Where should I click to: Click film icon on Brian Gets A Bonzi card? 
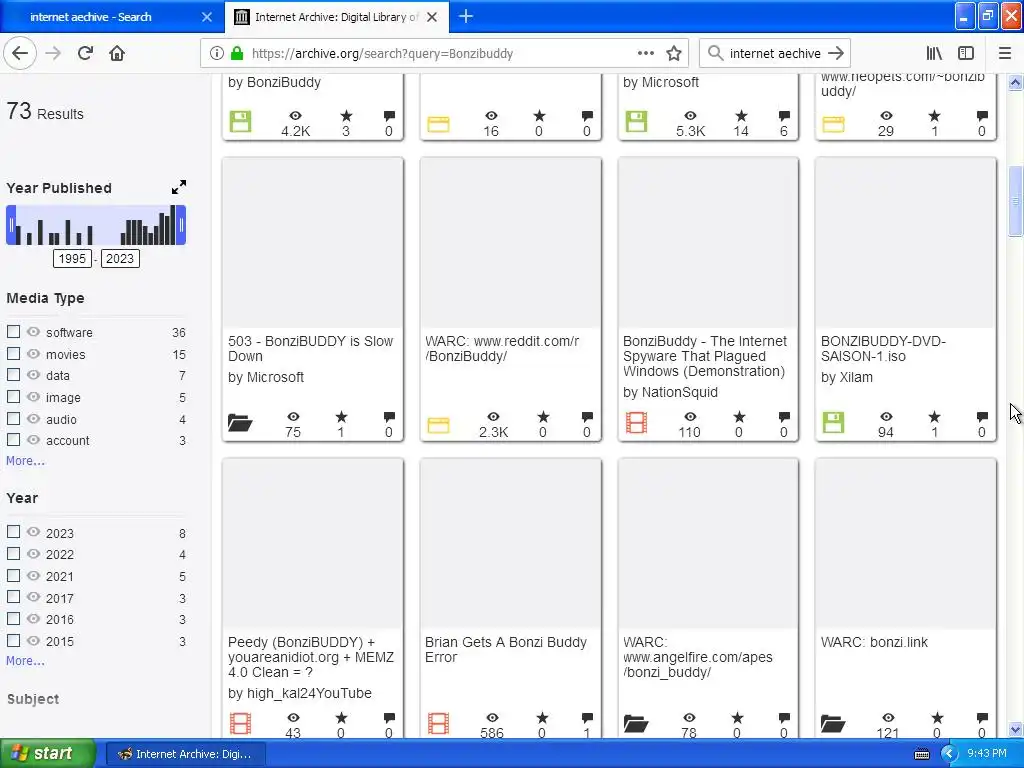[438, 724]
